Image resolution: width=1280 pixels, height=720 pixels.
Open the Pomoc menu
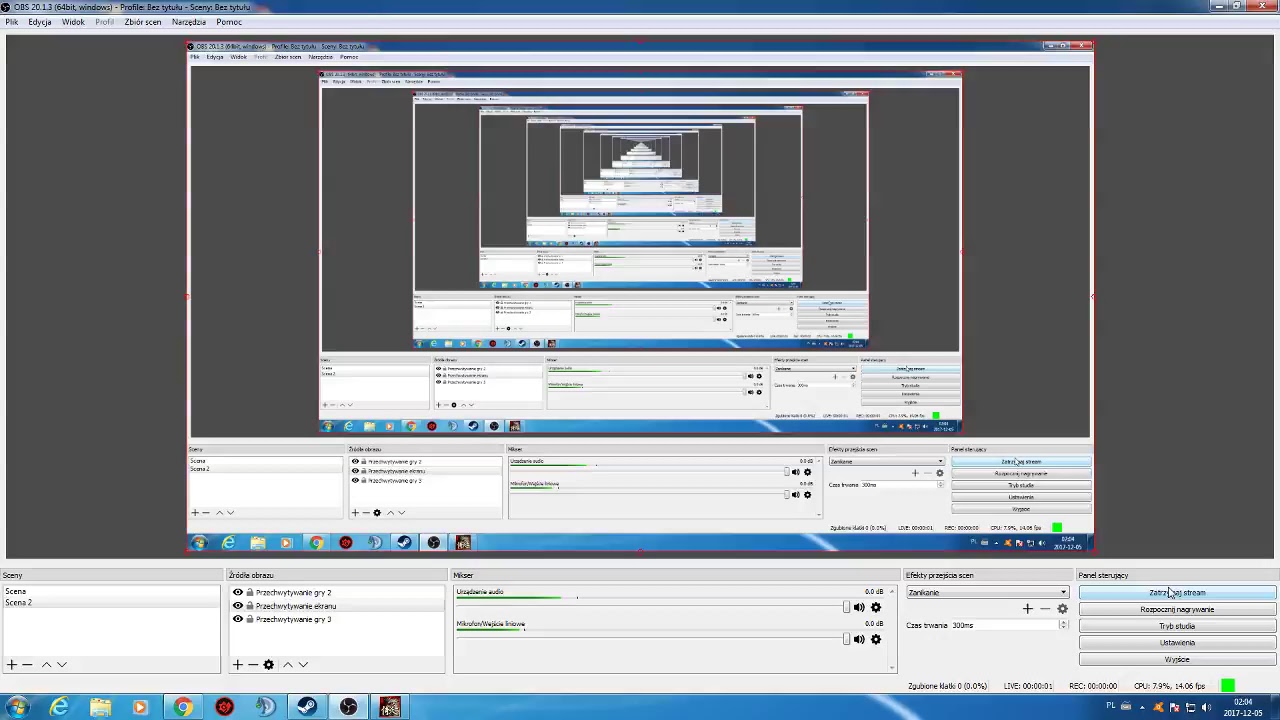[x=229, y=22]
